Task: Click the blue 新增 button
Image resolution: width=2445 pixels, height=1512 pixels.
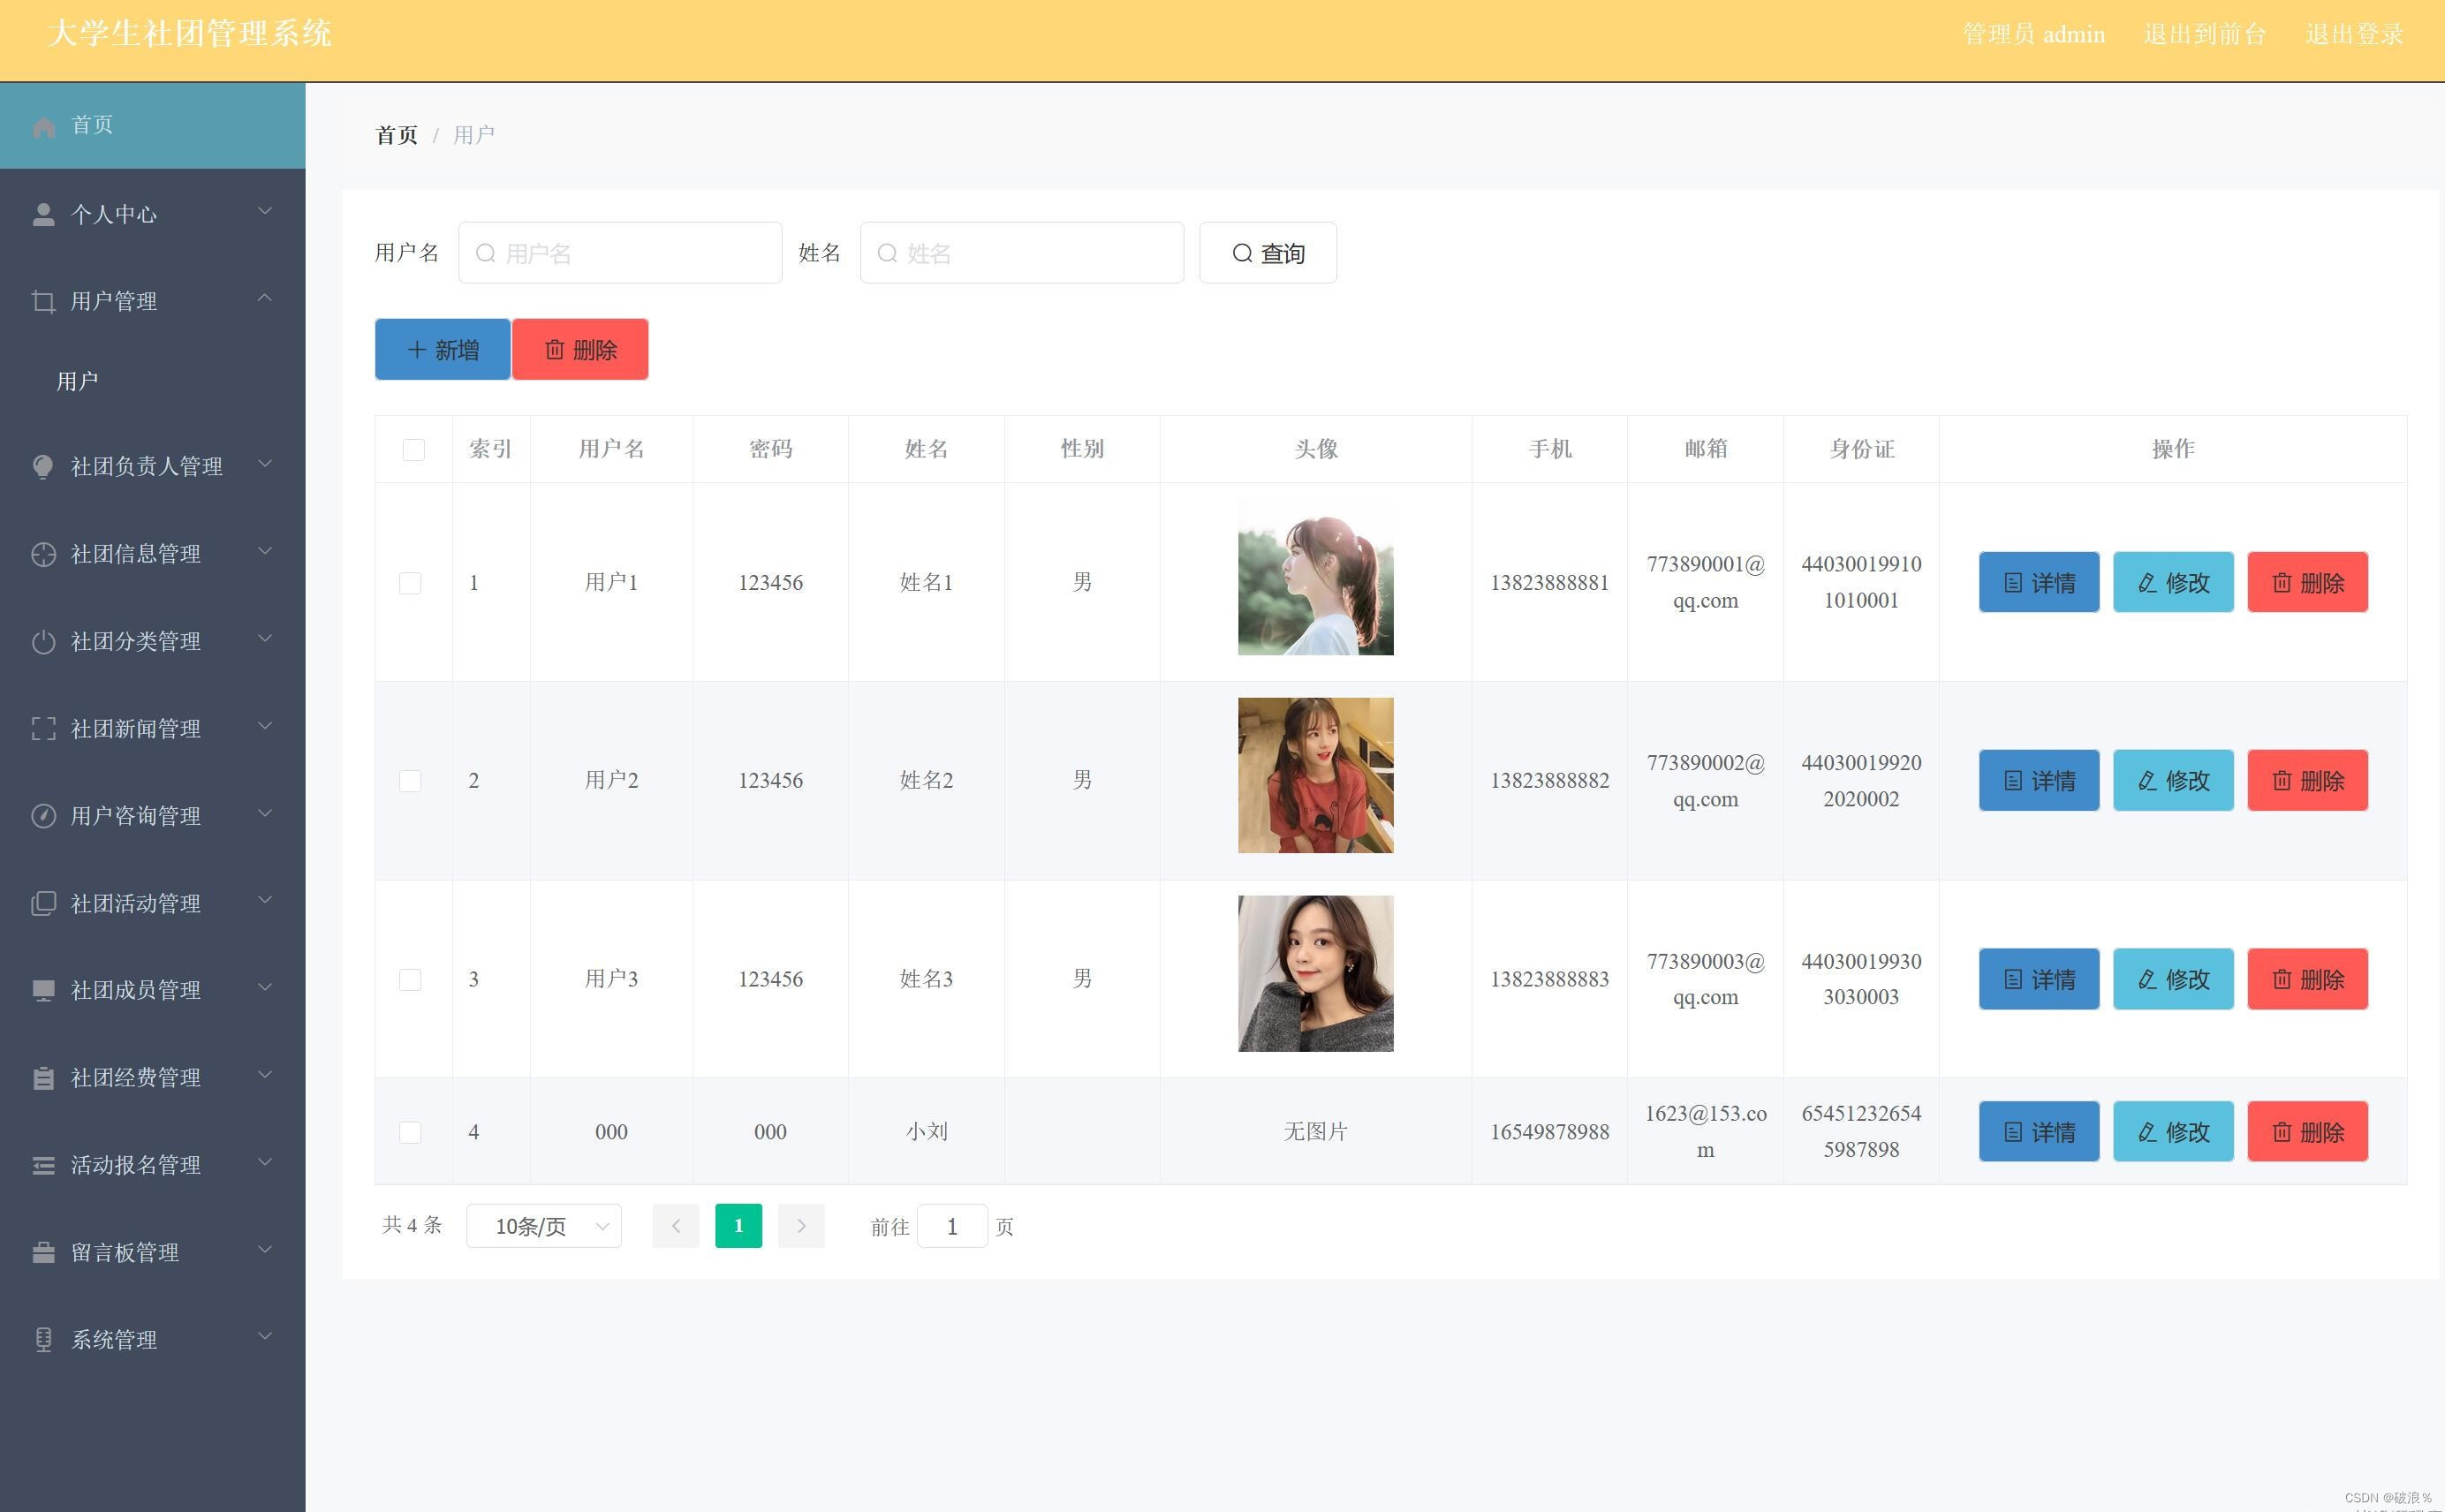Action: (x=442, y=350)
